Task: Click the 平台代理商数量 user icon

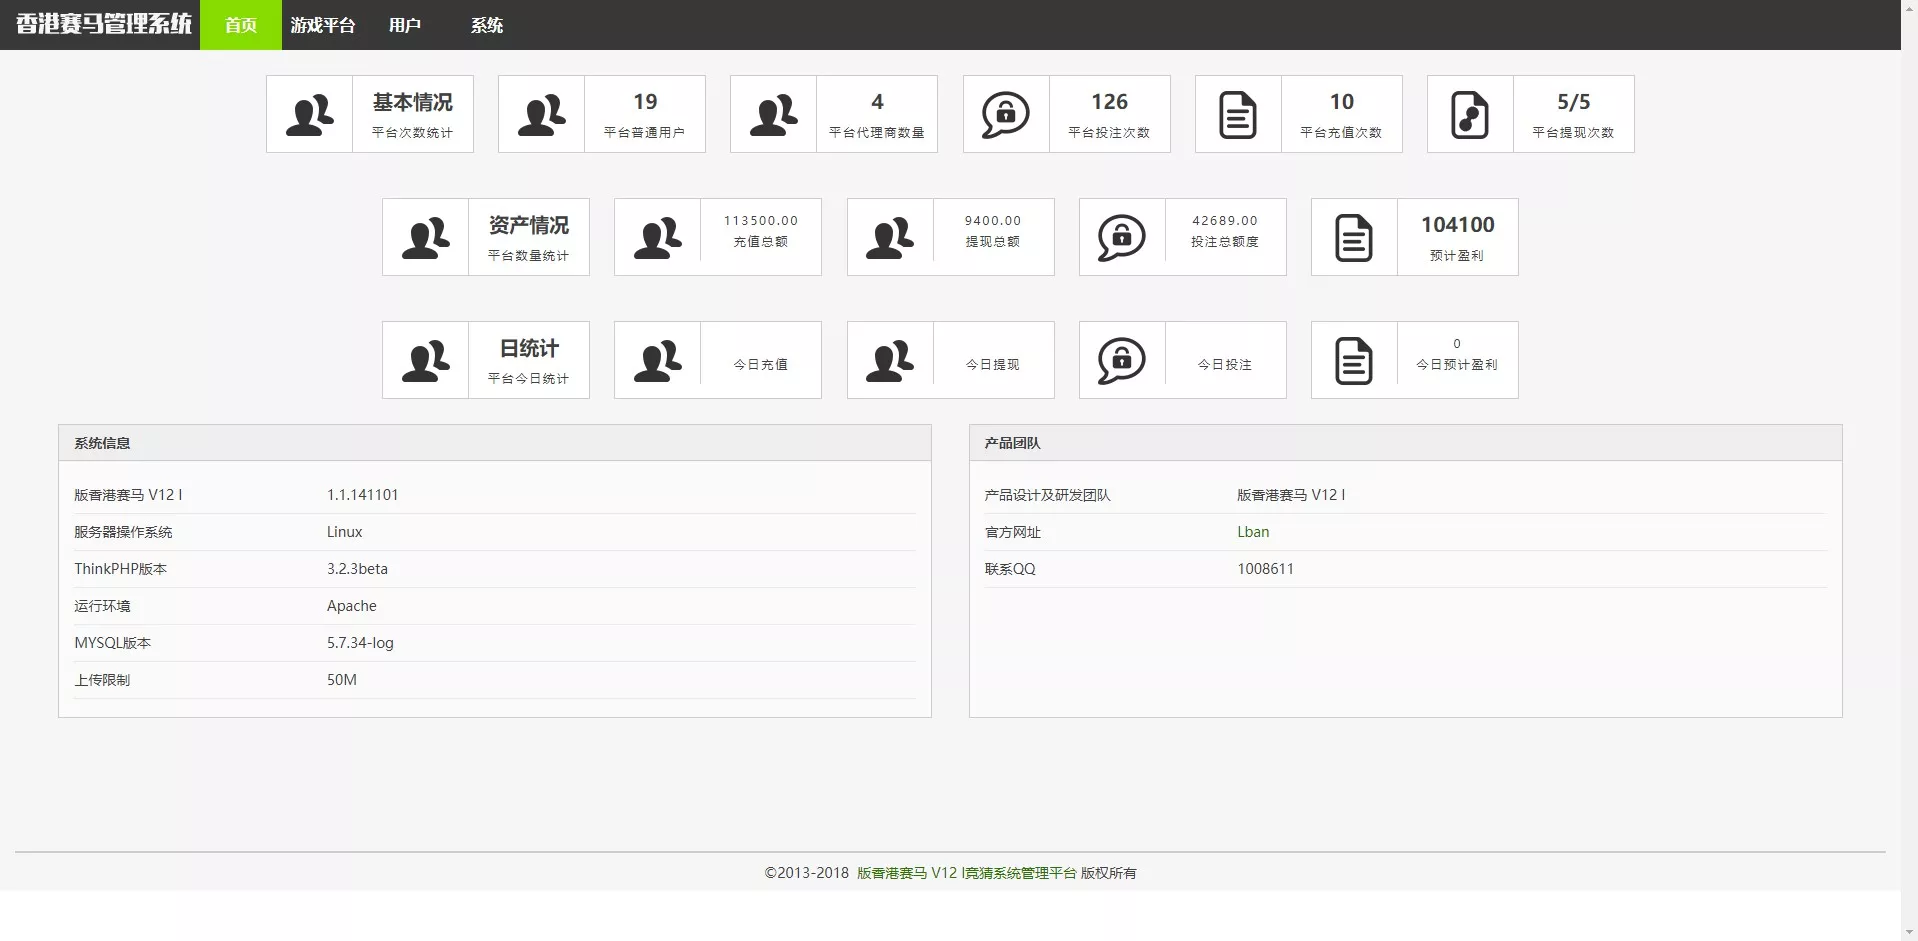Action: [774, 114]
